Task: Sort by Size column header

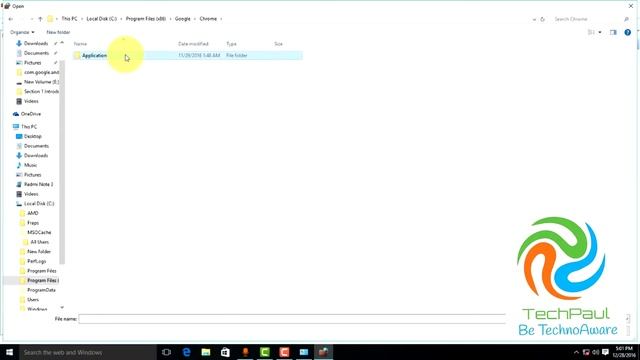Action: 278,44
